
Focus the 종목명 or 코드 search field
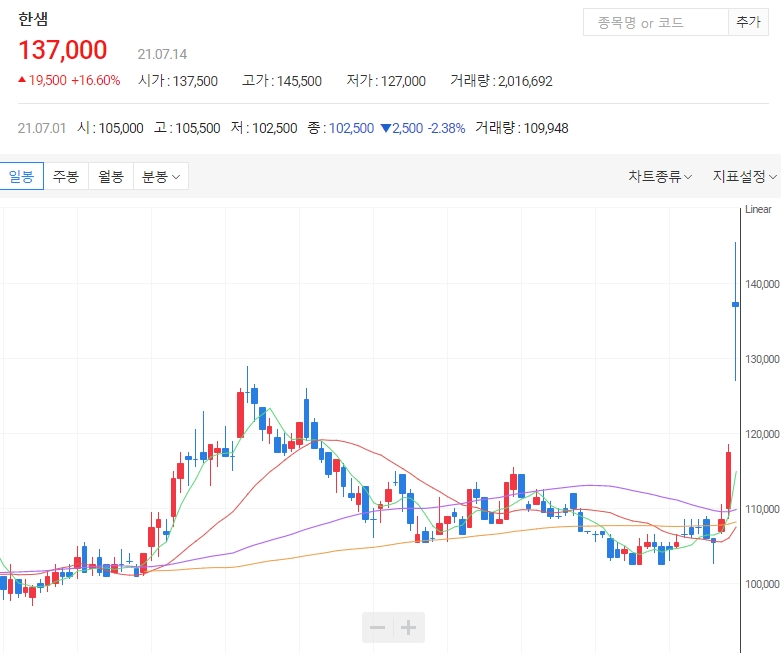(655, 22)
